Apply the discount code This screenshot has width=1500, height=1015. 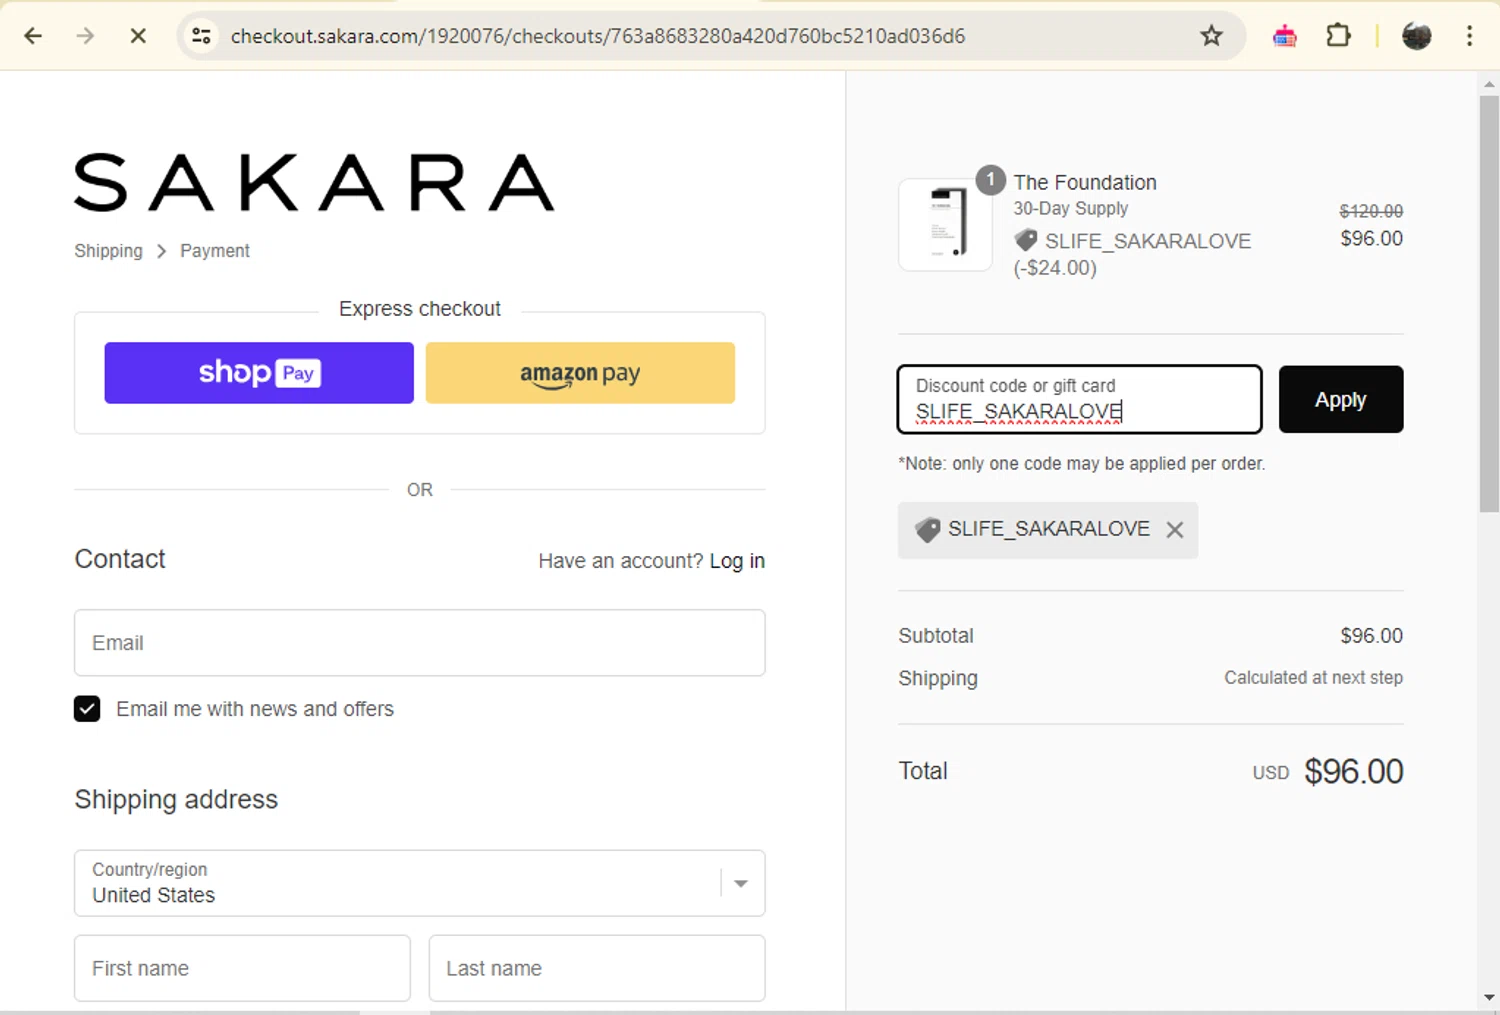tap(1340, 399)
